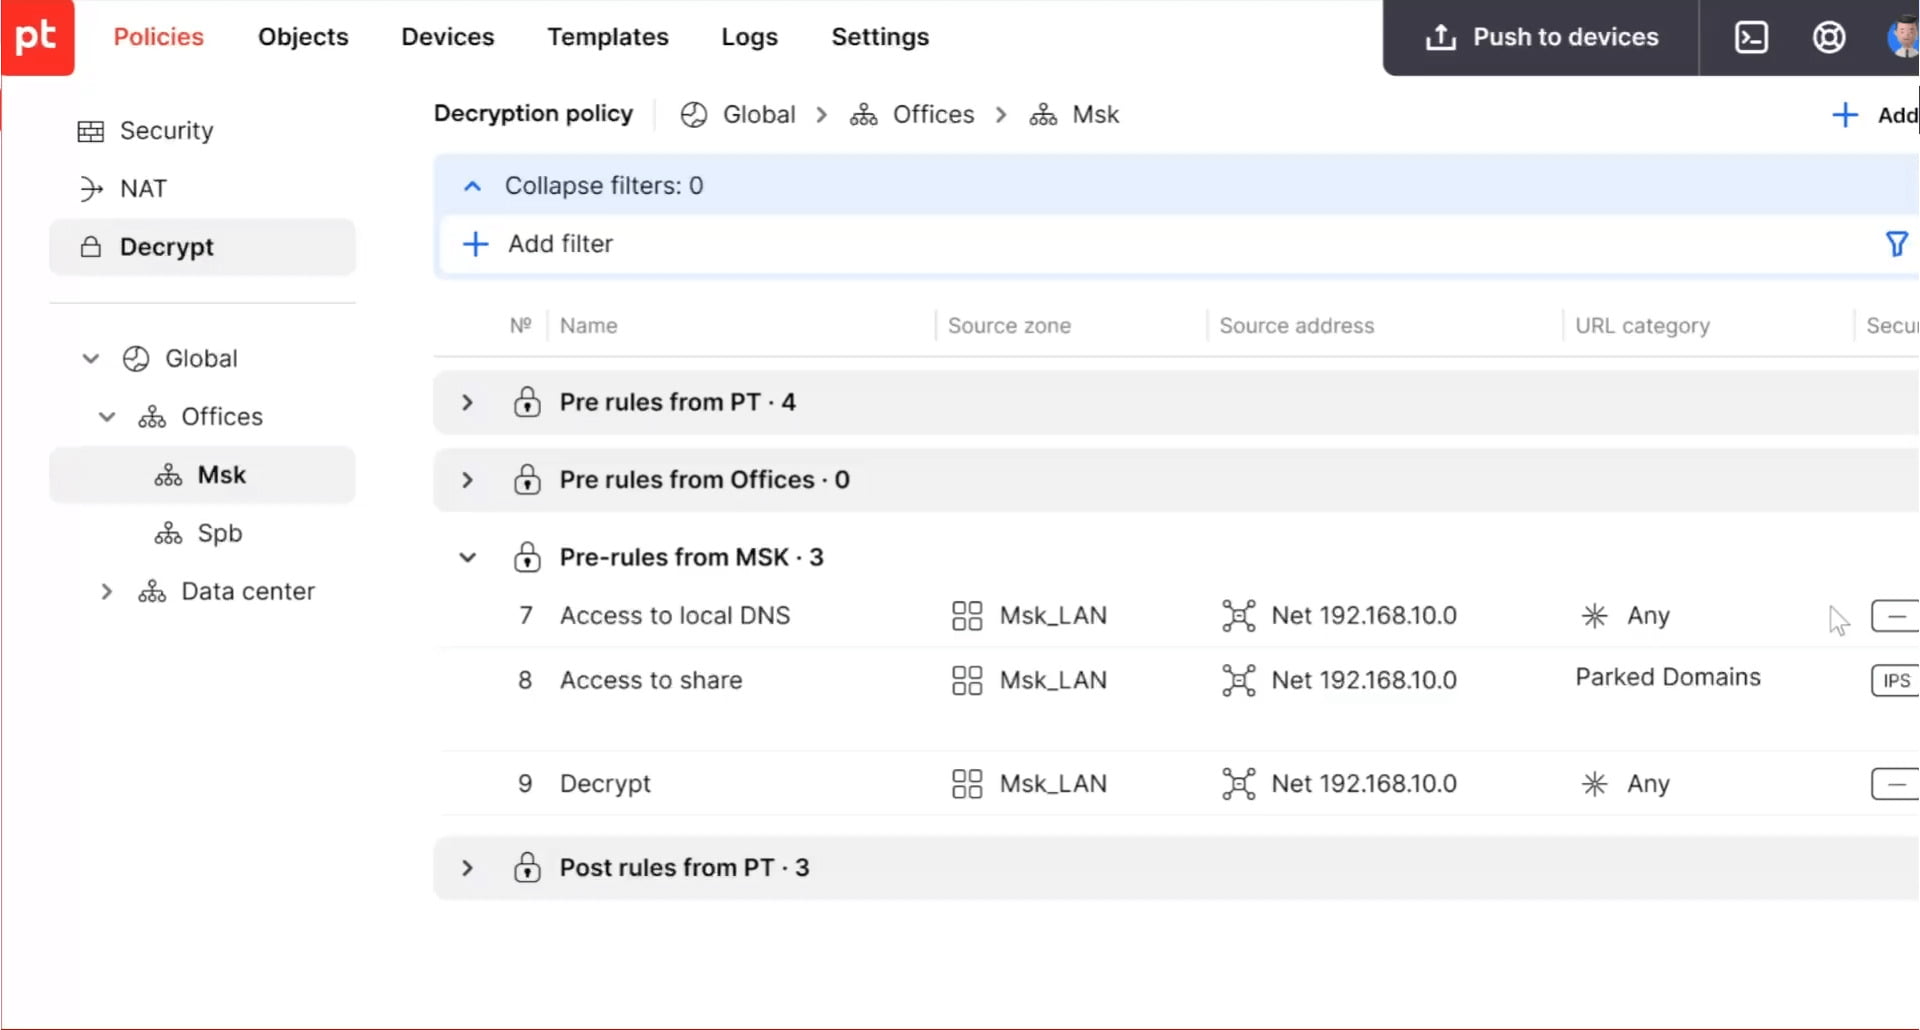Open the terminal console icon
Screen dimensions: 1920x1030
point(1751,37)
